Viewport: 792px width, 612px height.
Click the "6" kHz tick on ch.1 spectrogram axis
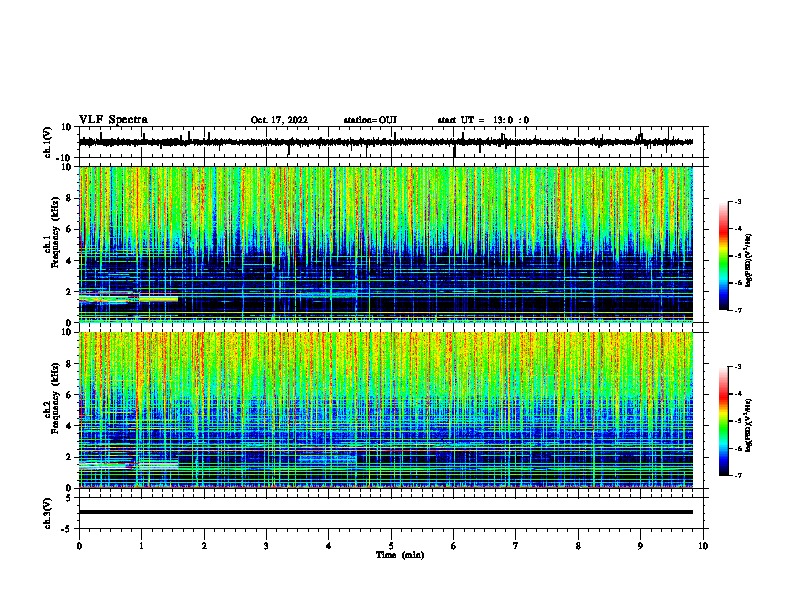tap(70, 229)
